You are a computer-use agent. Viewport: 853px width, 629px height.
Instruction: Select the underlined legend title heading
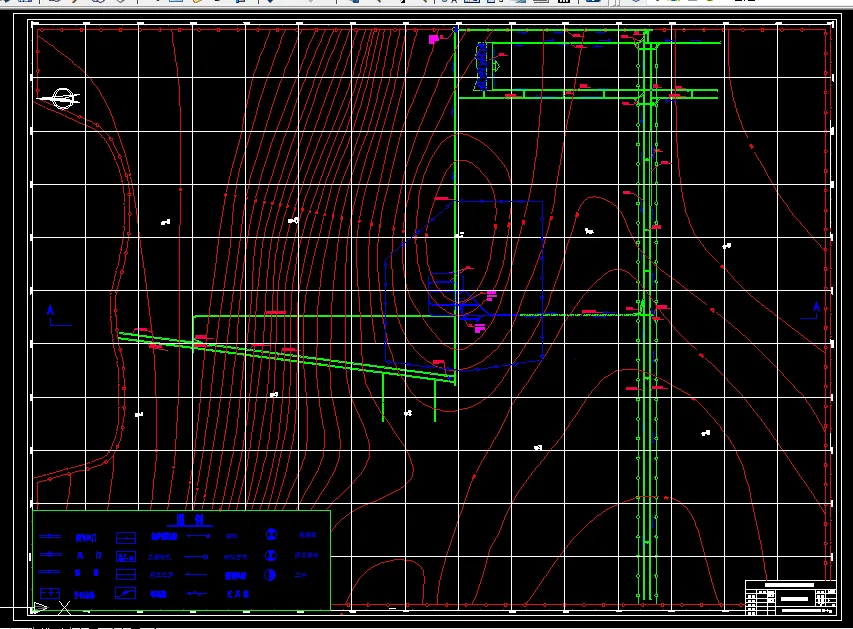(190, 520)
